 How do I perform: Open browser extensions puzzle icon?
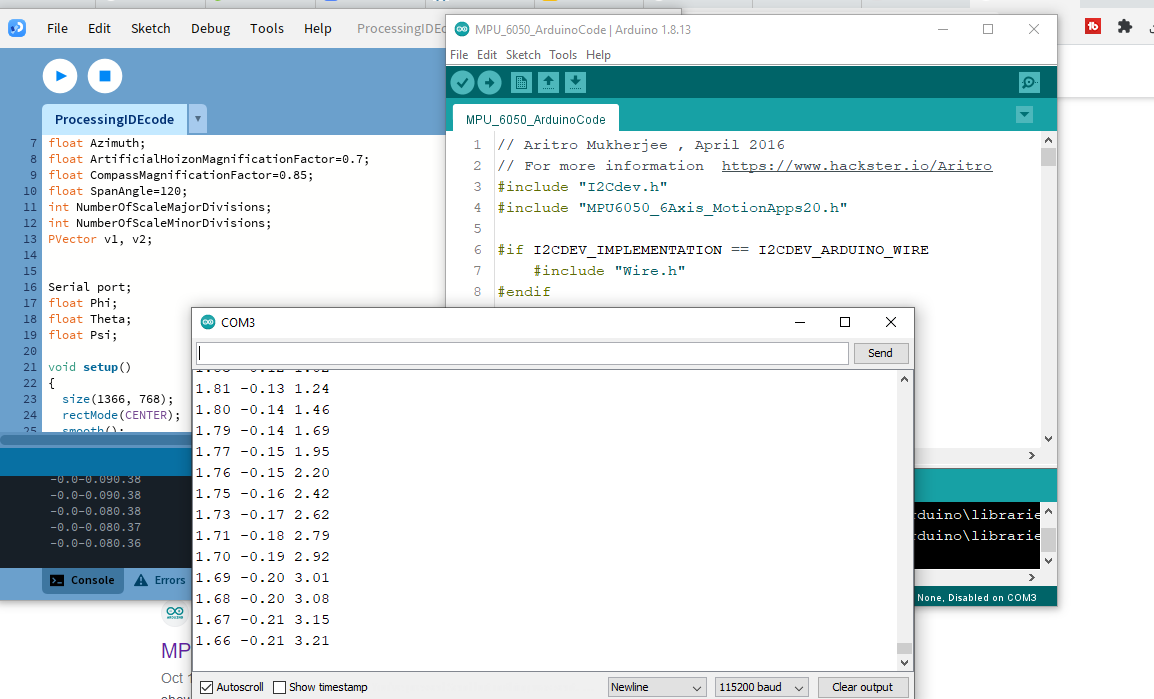[1125, 26]
